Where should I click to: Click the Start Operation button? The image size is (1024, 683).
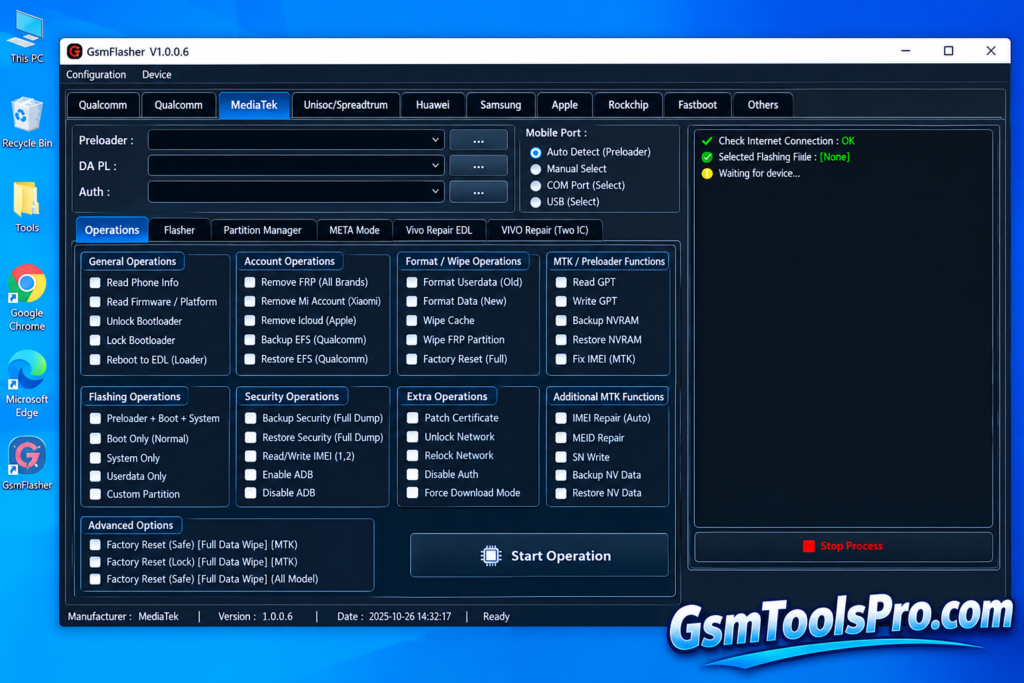(539, 556)
